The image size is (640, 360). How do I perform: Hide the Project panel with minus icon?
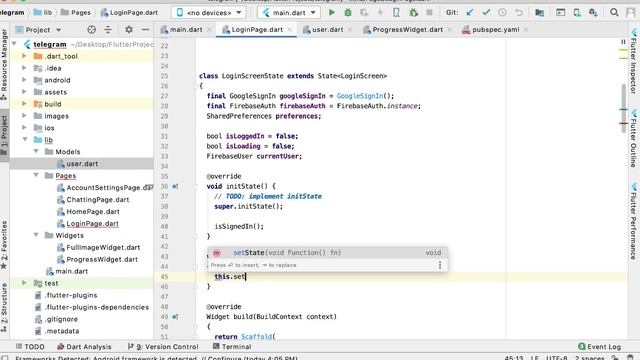pyautogui.click(x=145, y=29)
